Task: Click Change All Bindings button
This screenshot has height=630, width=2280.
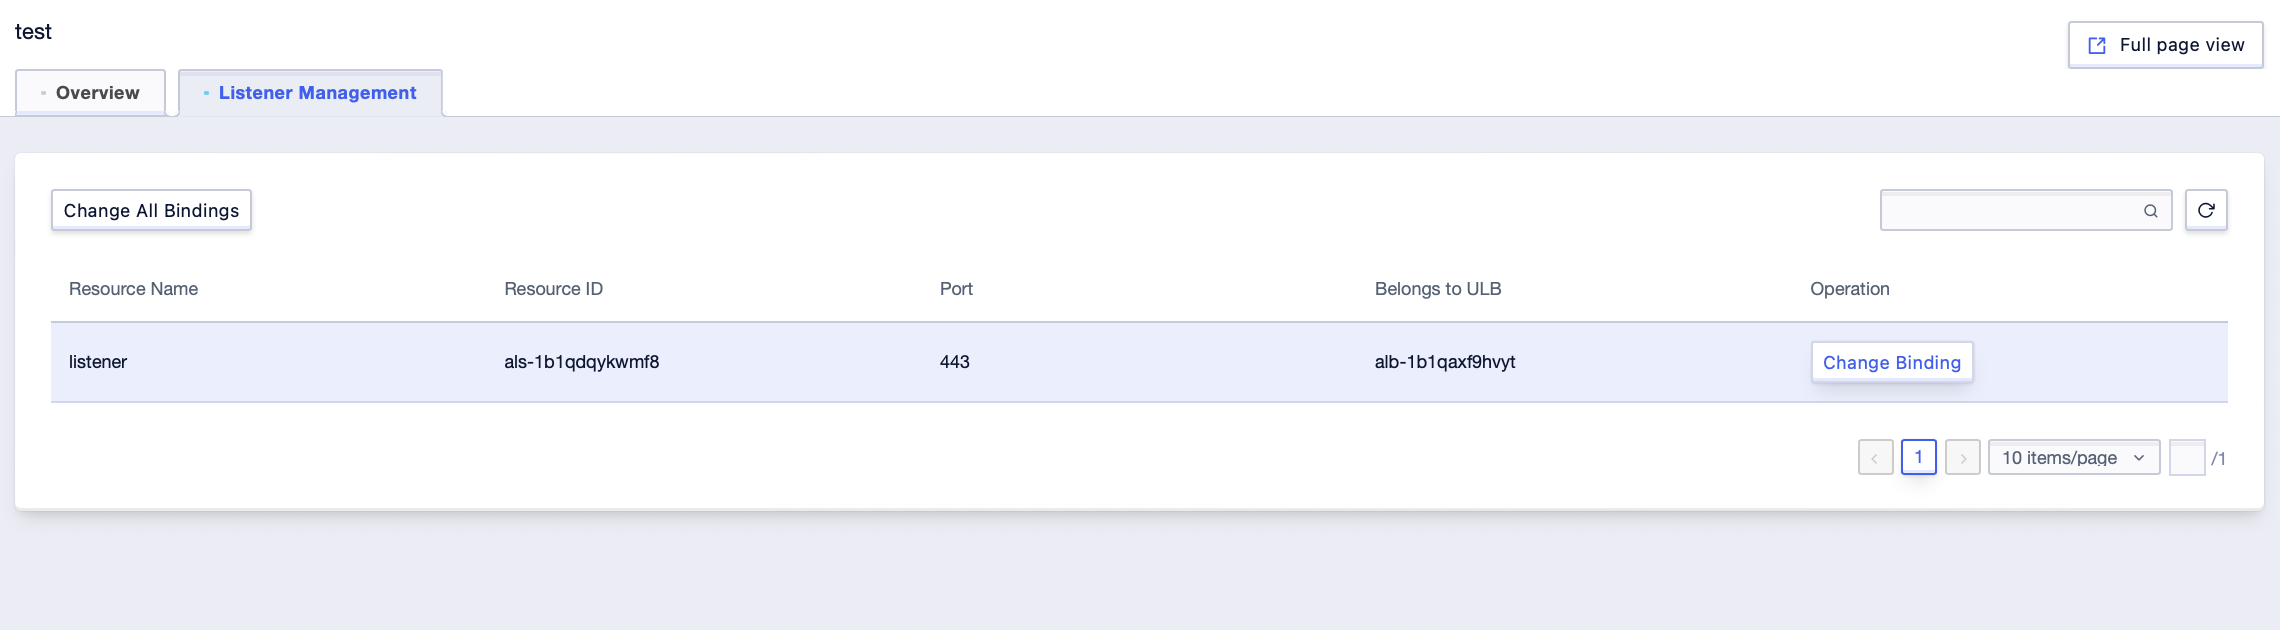Action: point(151,210)
